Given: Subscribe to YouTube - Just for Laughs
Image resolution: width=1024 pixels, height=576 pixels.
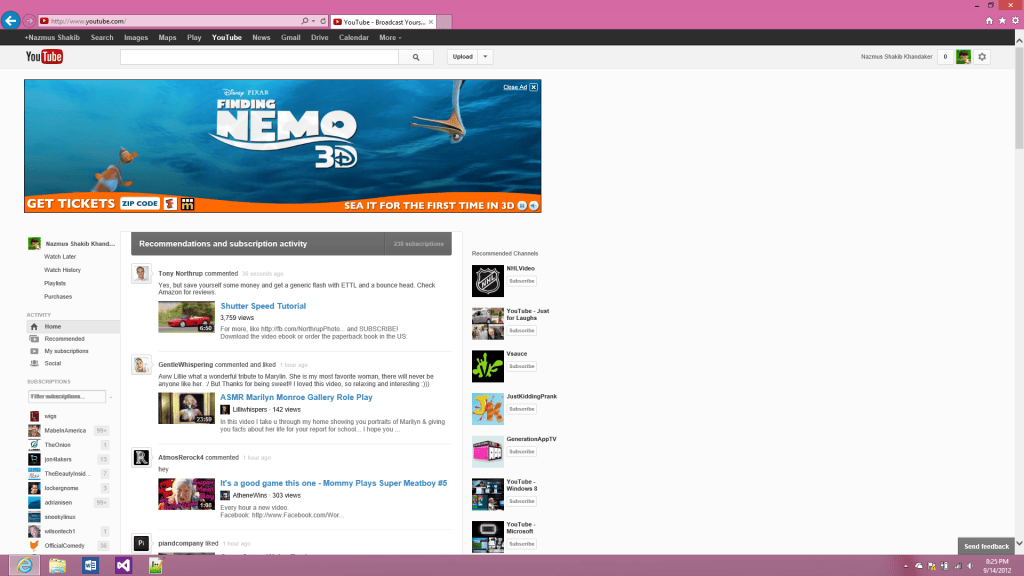Looking at the screenshot, I should (x=522, y=330).
